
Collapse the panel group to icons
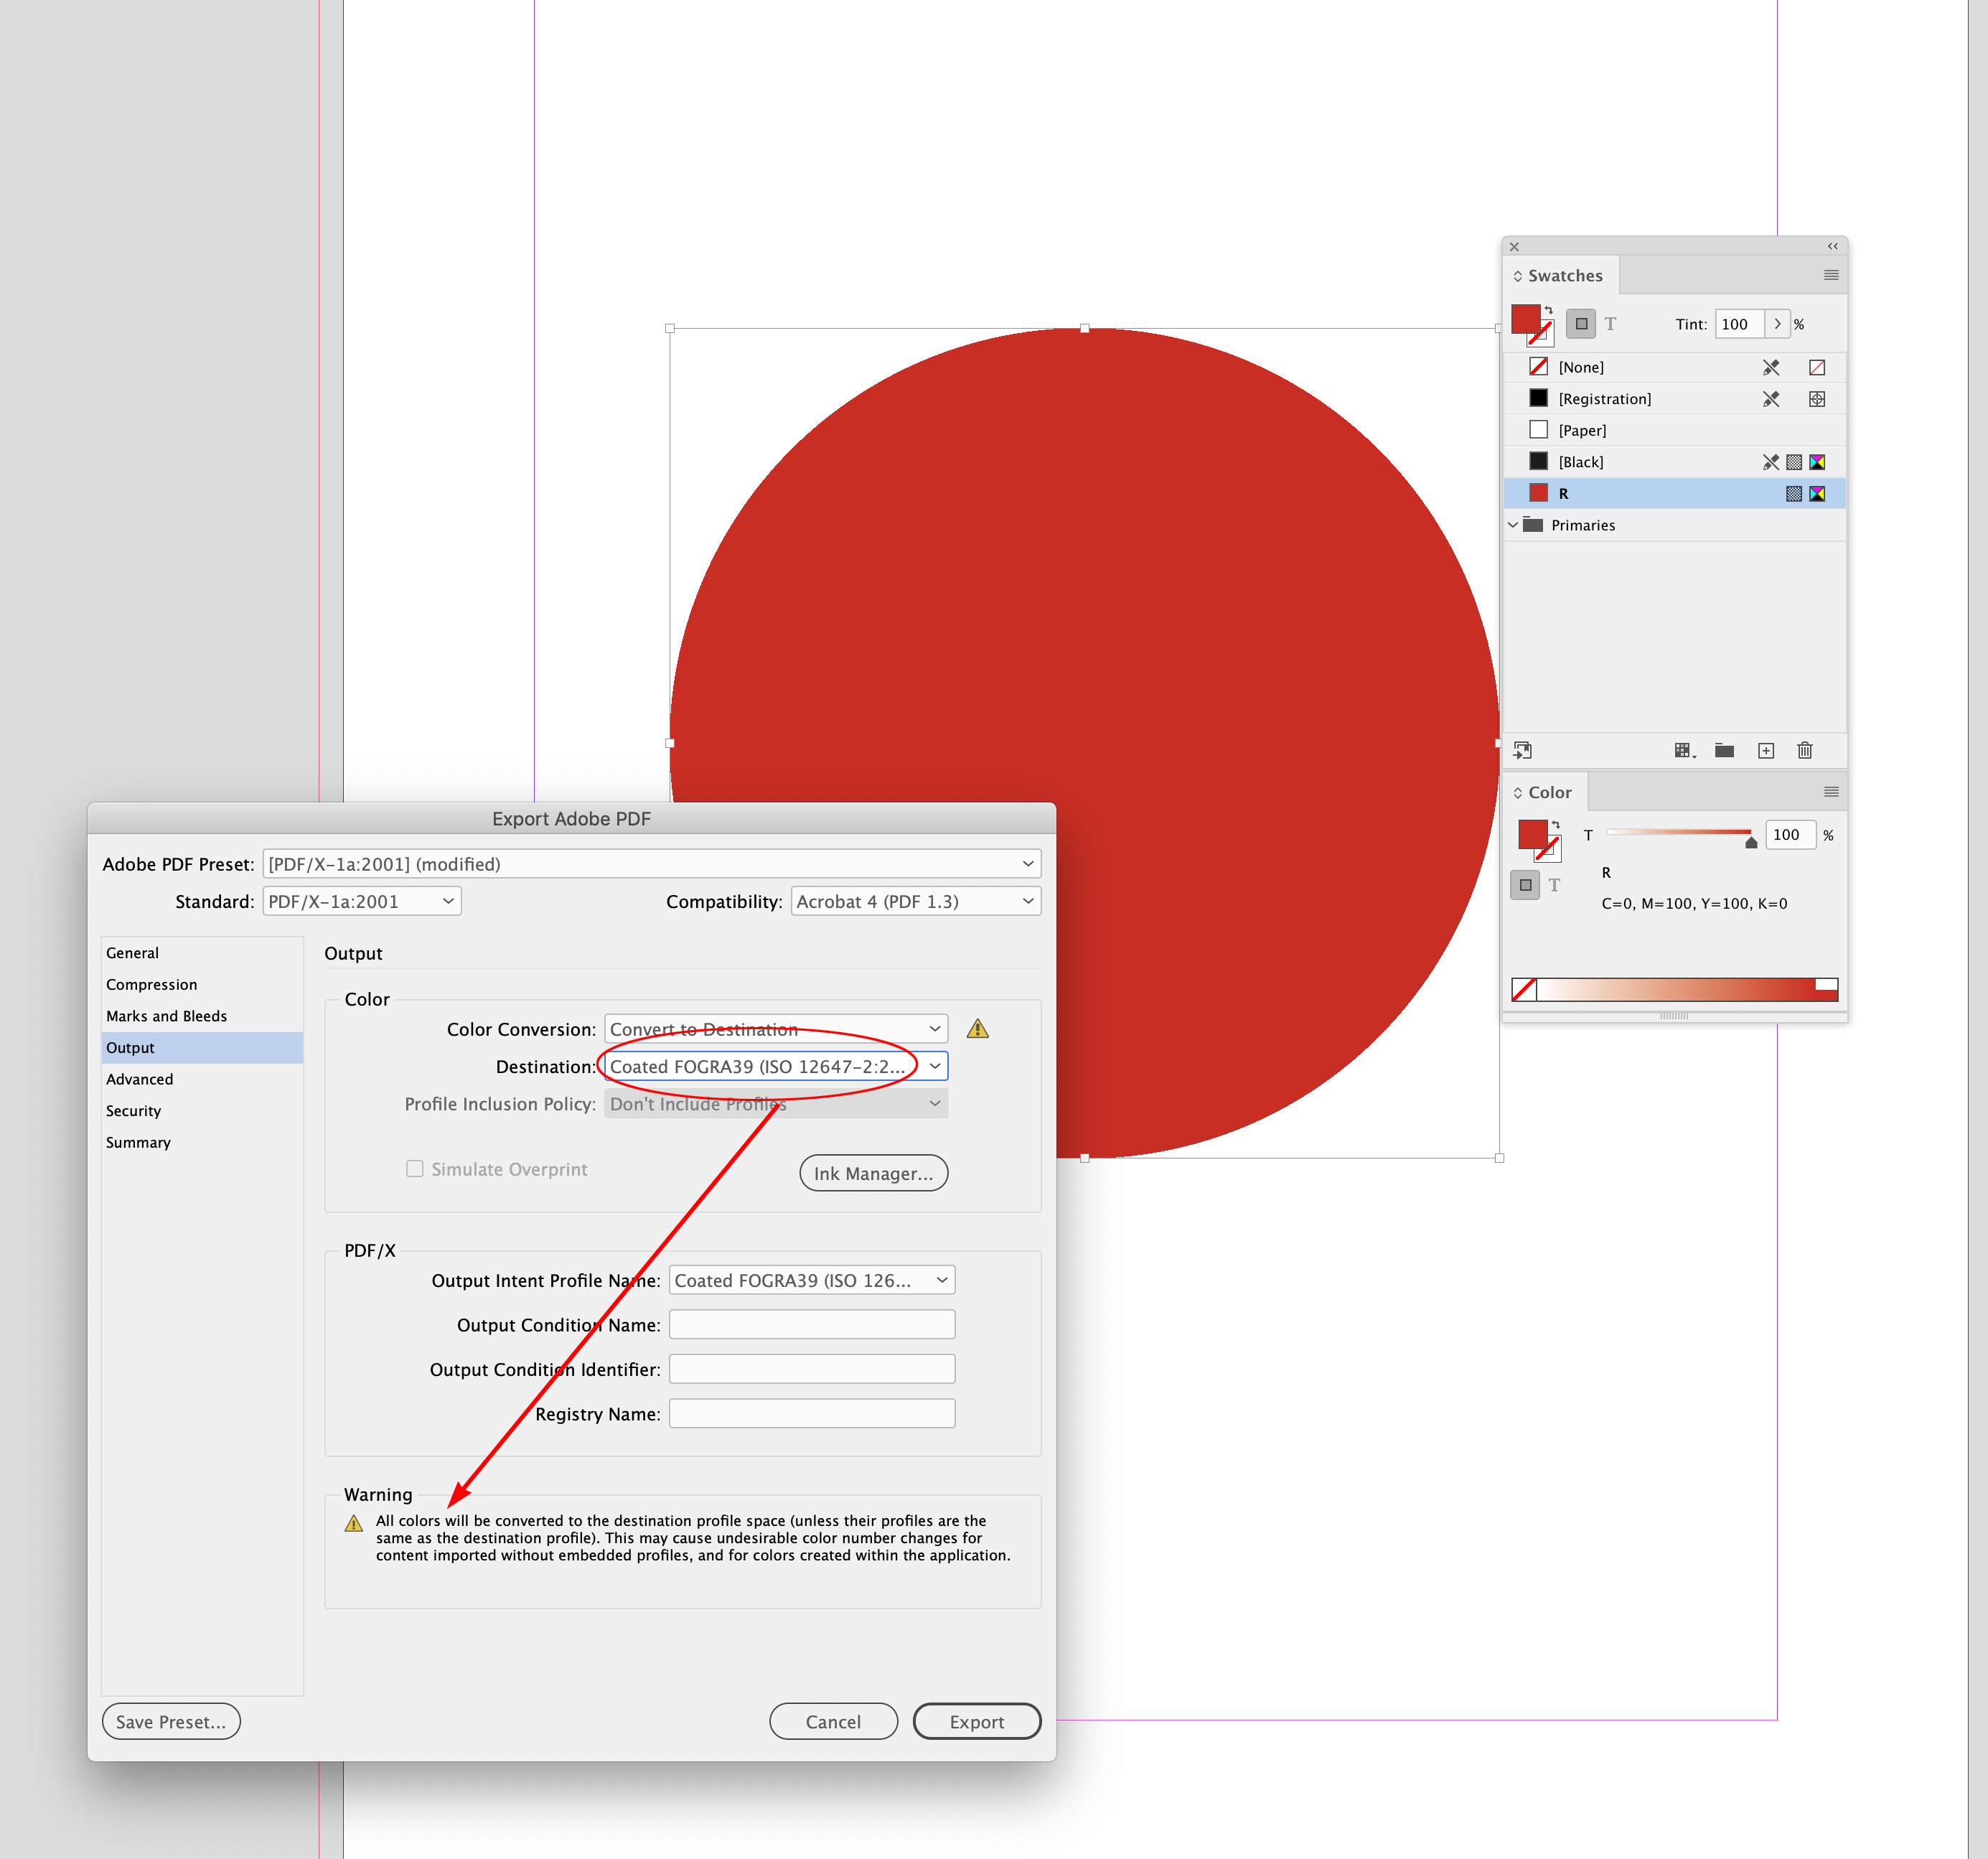[x=1832, y=246]
